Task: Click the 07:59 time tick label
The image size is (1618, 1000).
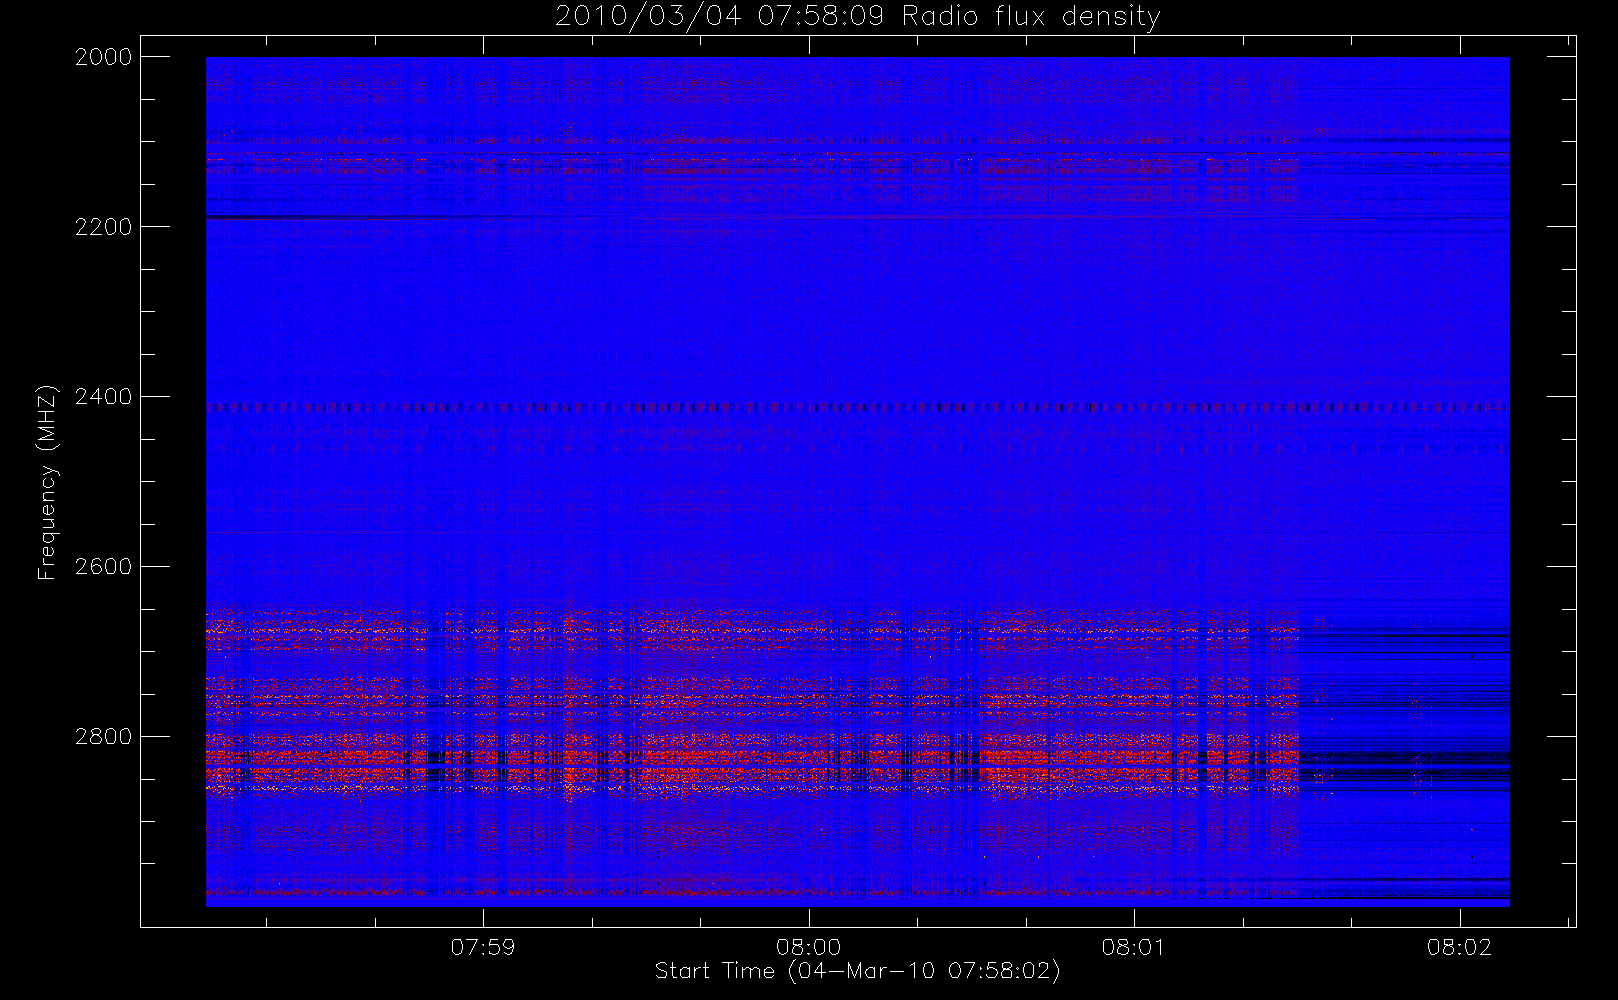Action: pyautogui.click(x=483, y=947)
